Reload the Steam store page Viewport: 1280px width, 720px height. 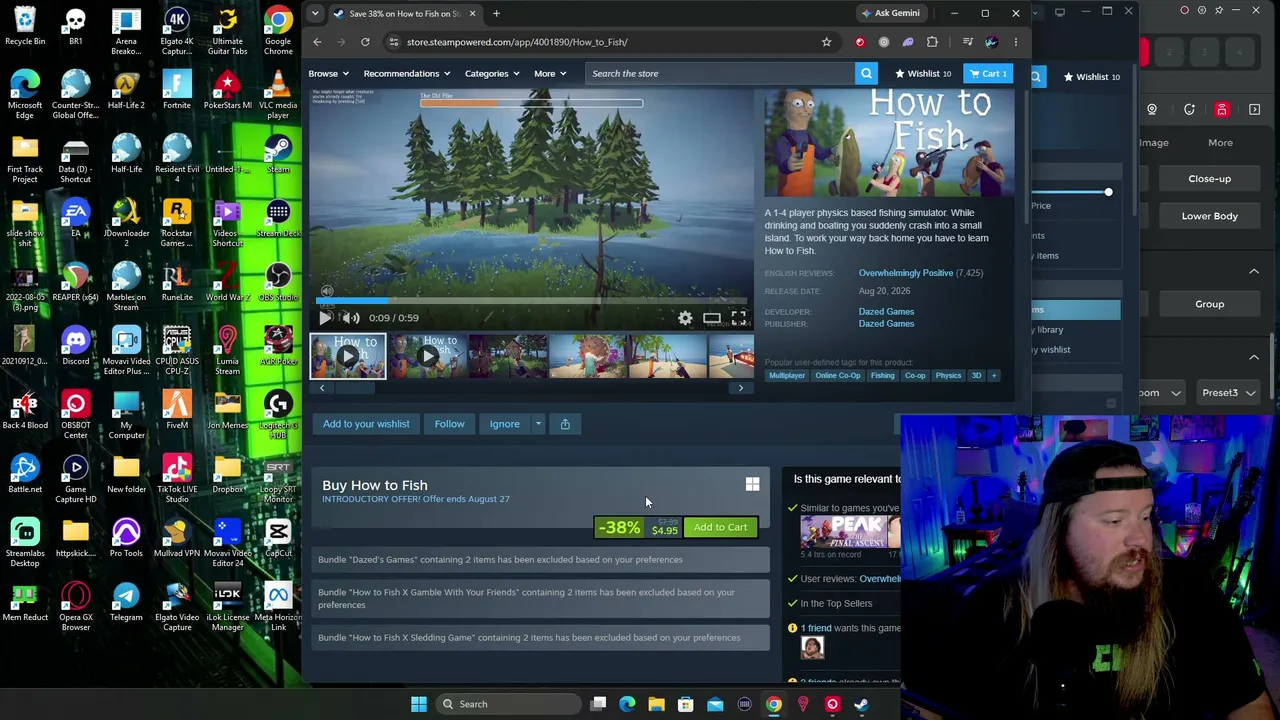[x=365, y=42]
